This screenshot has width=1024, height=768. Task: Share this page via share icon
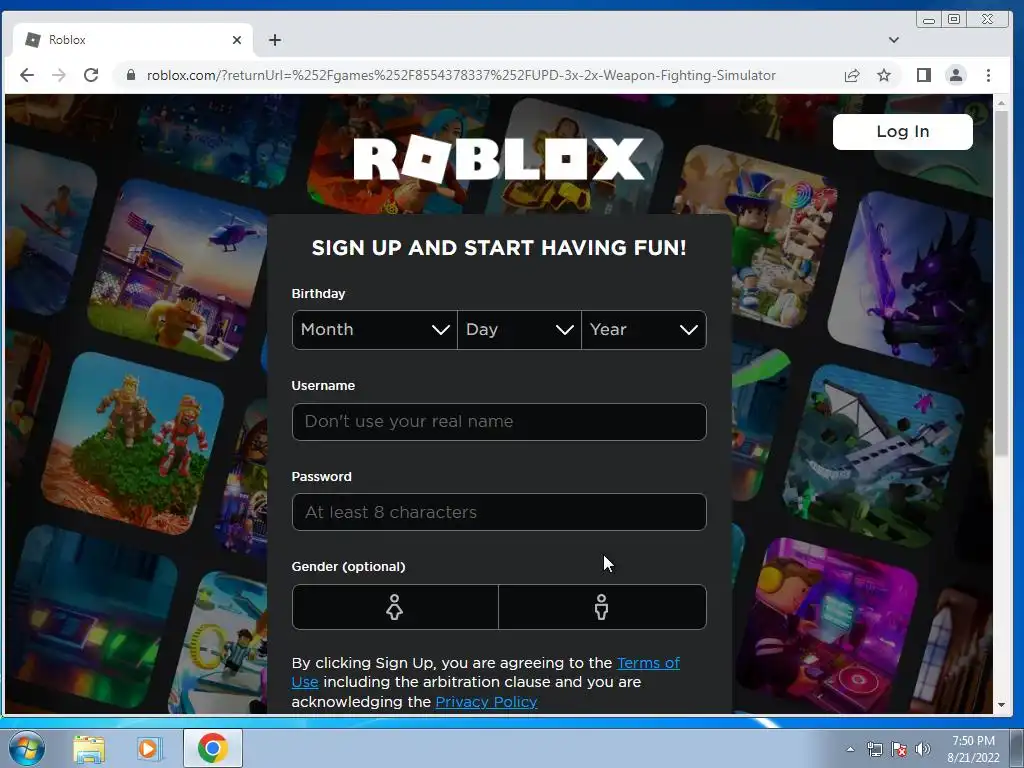(852, 75)
